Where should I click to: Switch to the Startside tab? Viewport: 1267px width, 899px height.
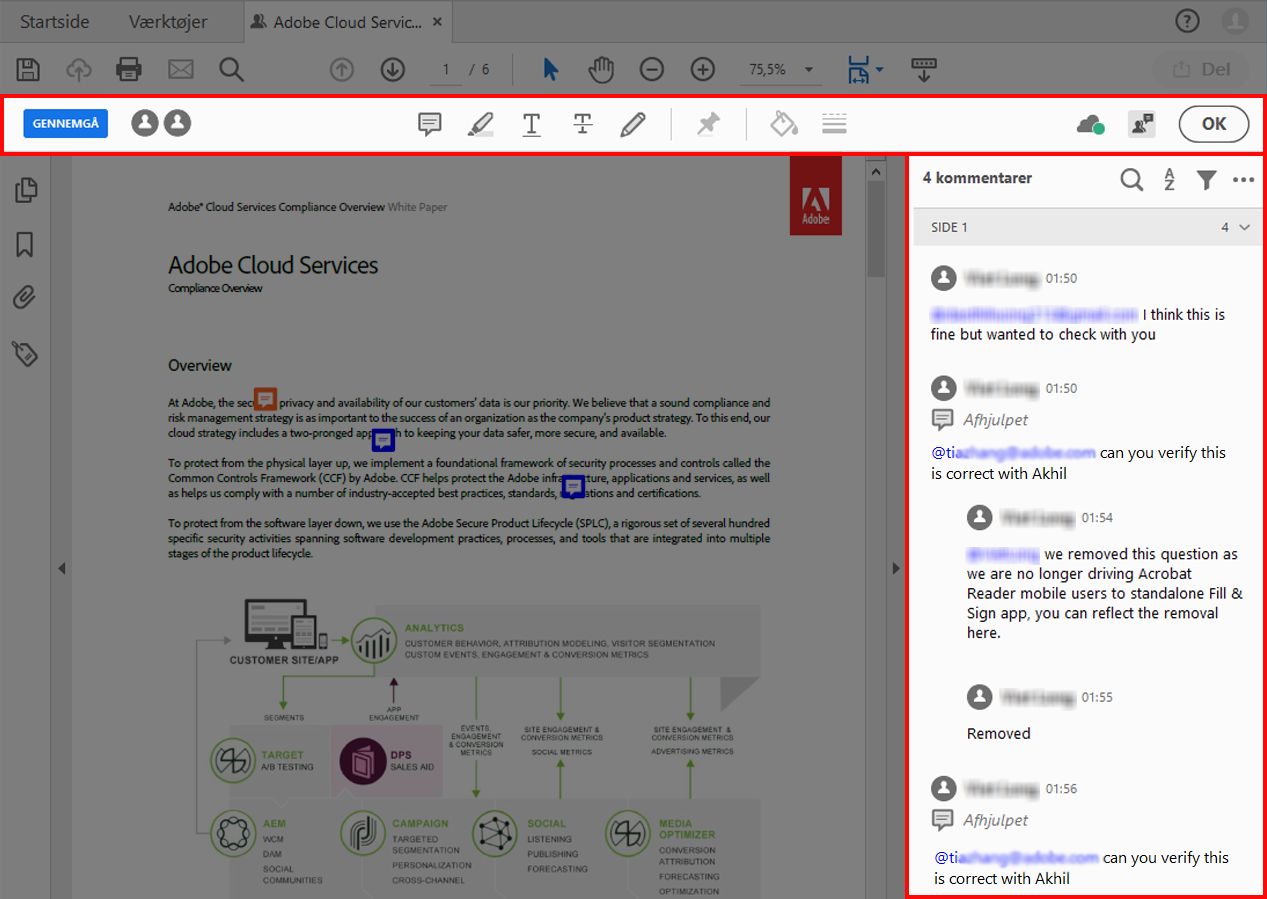(x=56, y=21)
